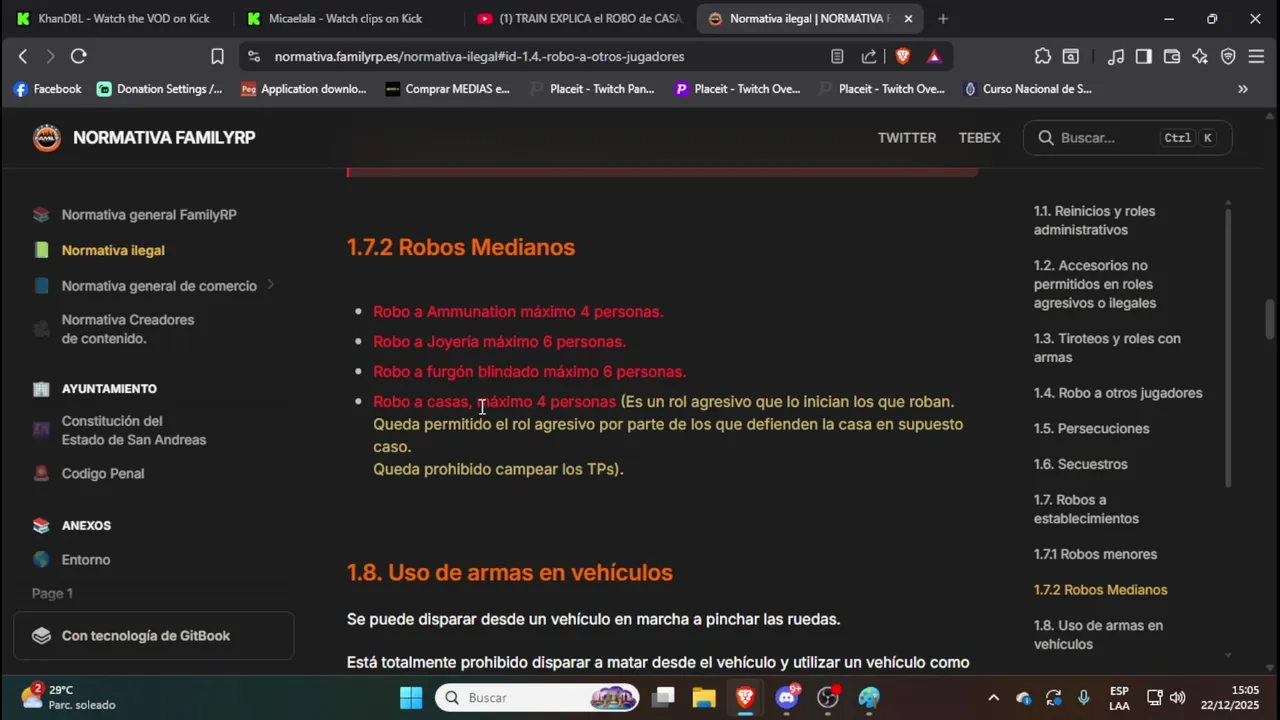Open Discord from the taskbar
This screenshot has height=720, width=1280.
click(786, 698)
